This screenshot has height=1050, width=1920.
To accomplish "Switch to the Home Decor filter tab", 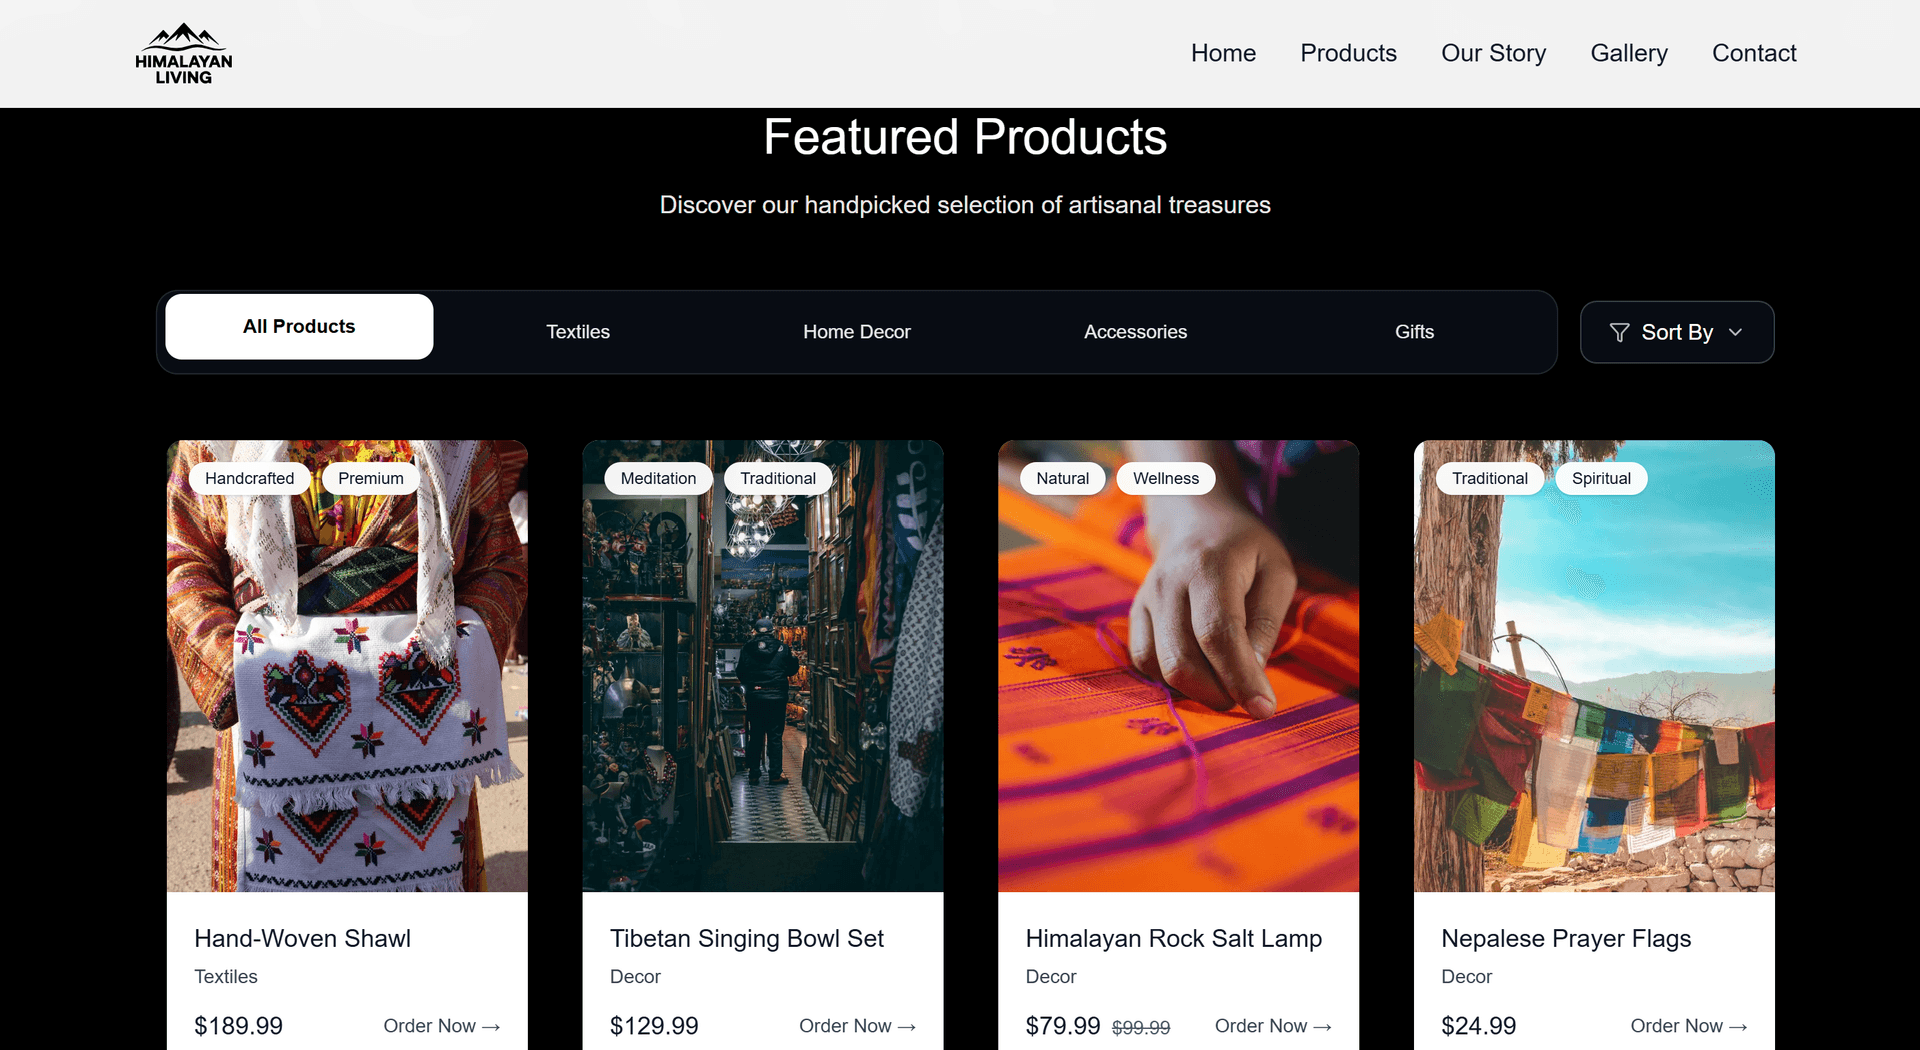I will [x=856, y=331].
